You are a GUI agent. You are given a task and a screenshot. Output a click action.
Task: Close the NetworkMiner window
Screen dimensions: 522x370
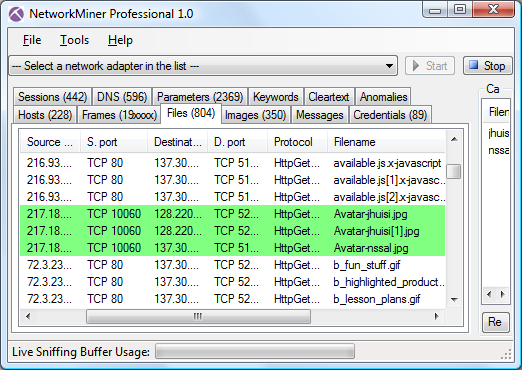coord(493,10)
